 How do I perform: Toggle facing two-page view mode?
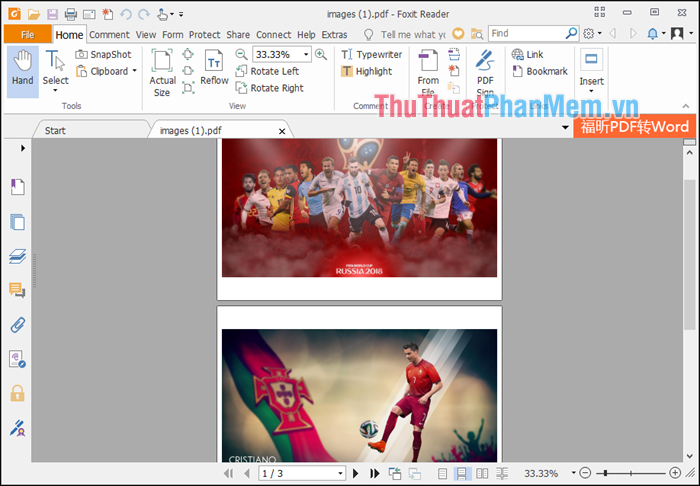pos(482,474)
